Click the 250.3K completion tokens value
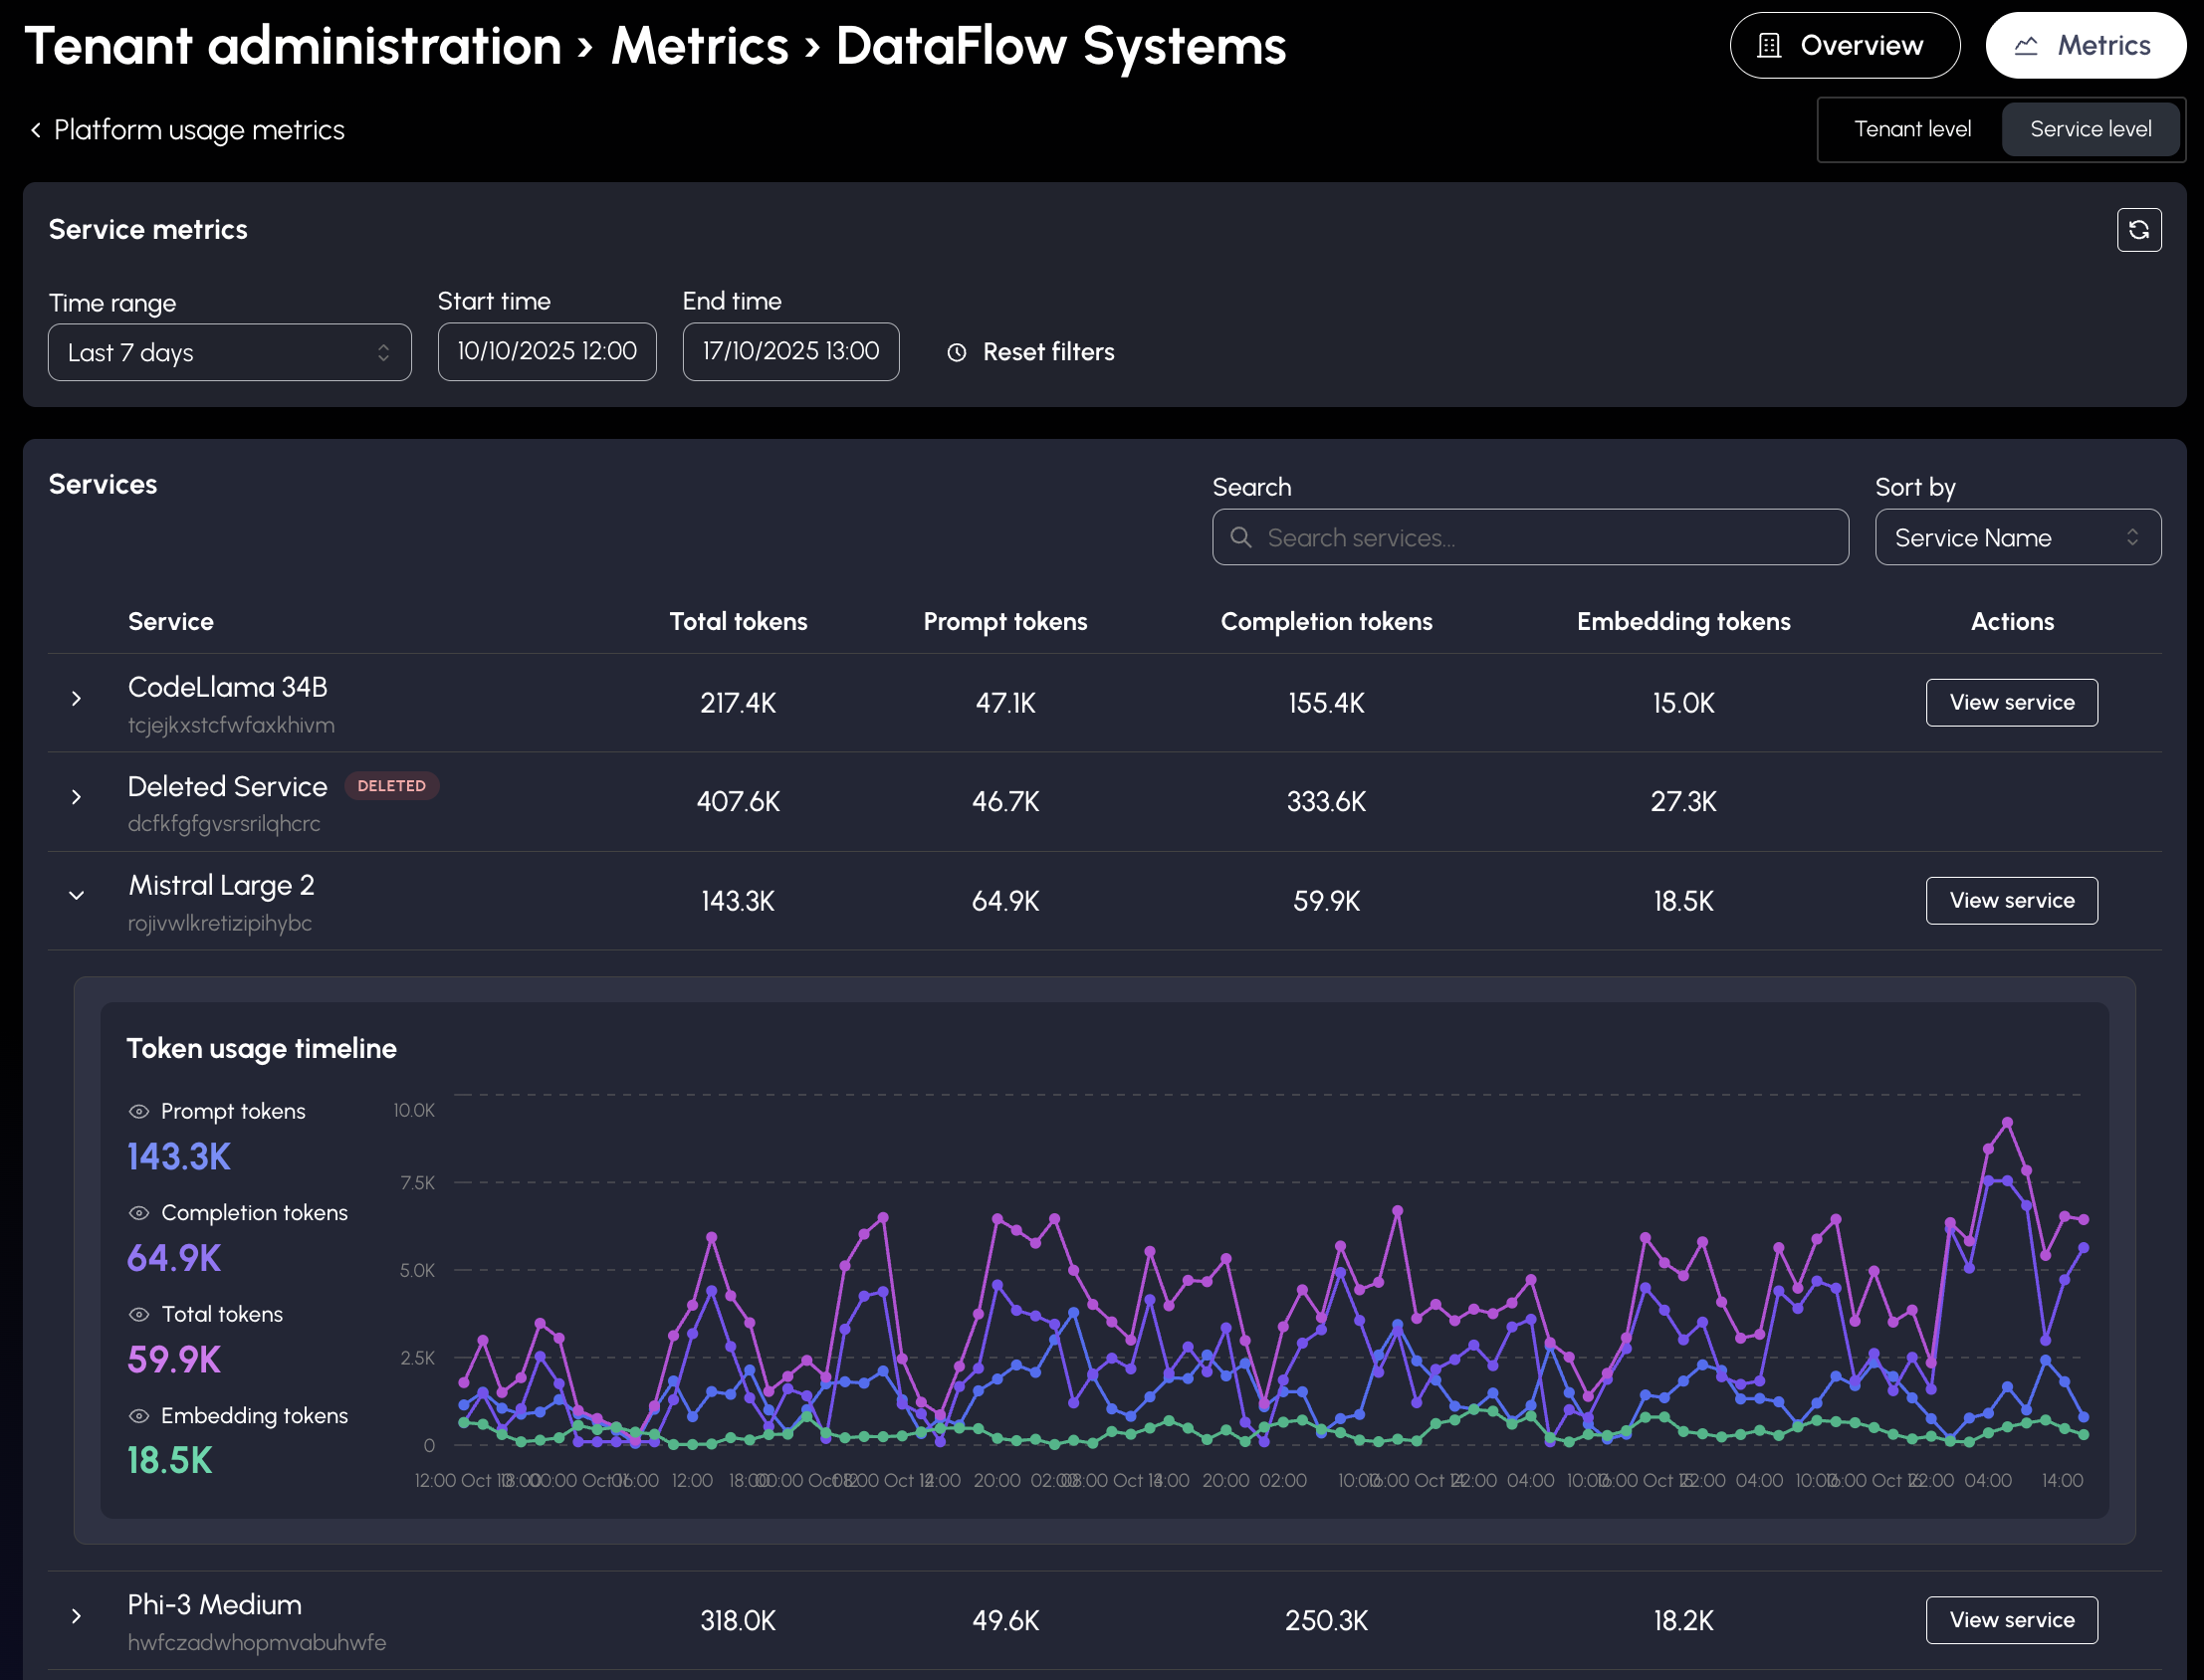The height and width of the screenshot is (1680, 2204). coord(1326,1620)
